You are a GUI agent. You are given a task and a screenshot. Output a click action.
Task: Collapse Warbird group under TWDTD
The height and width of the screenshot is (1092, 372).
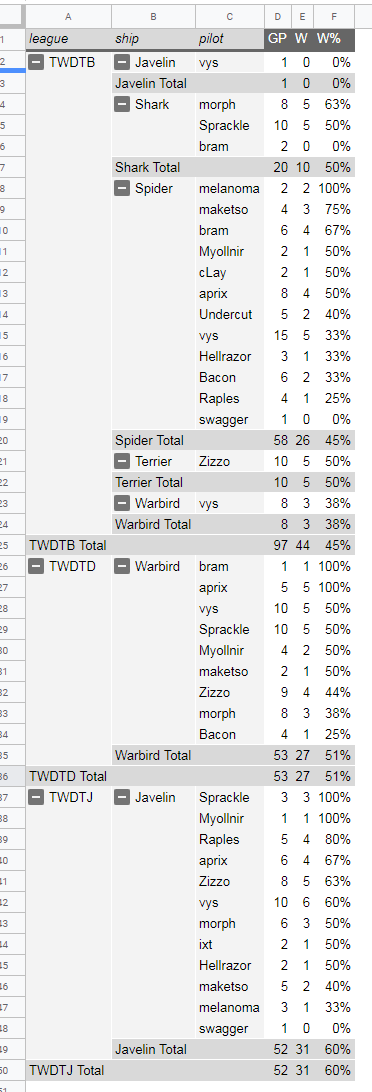[122, 566]
